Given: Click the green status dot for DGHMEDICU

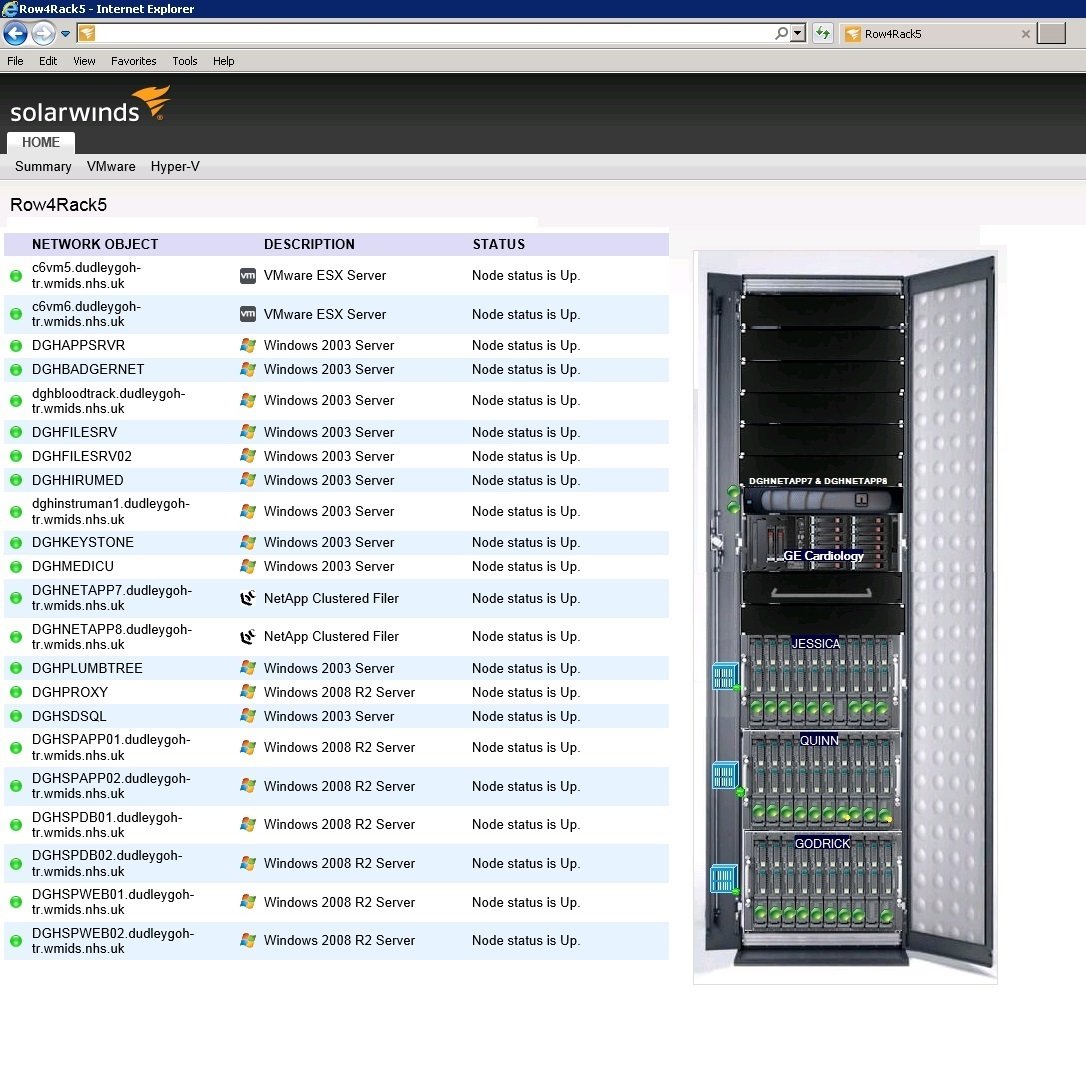Looking at the screenshot, I should [15, 567].
